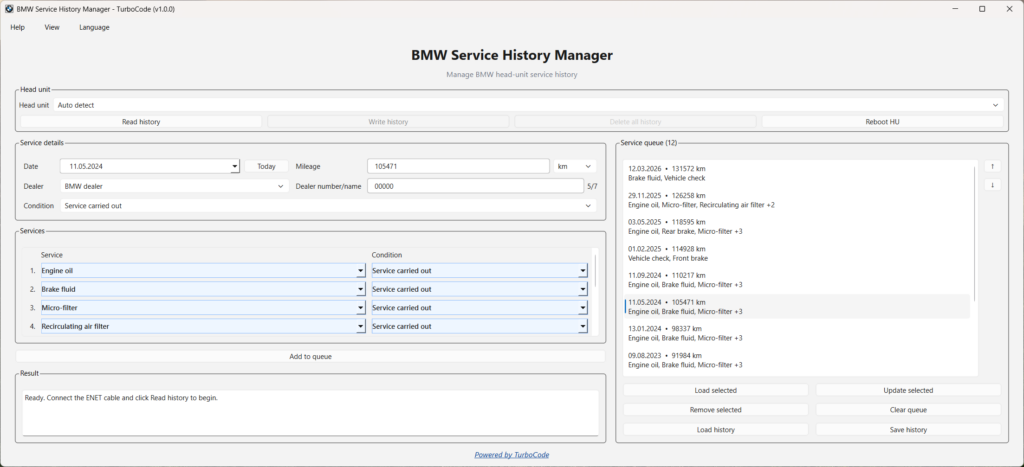The height and width of the screenshot is (467, 1024).
Task: Click the Write history button
Action: click(388, 121)
